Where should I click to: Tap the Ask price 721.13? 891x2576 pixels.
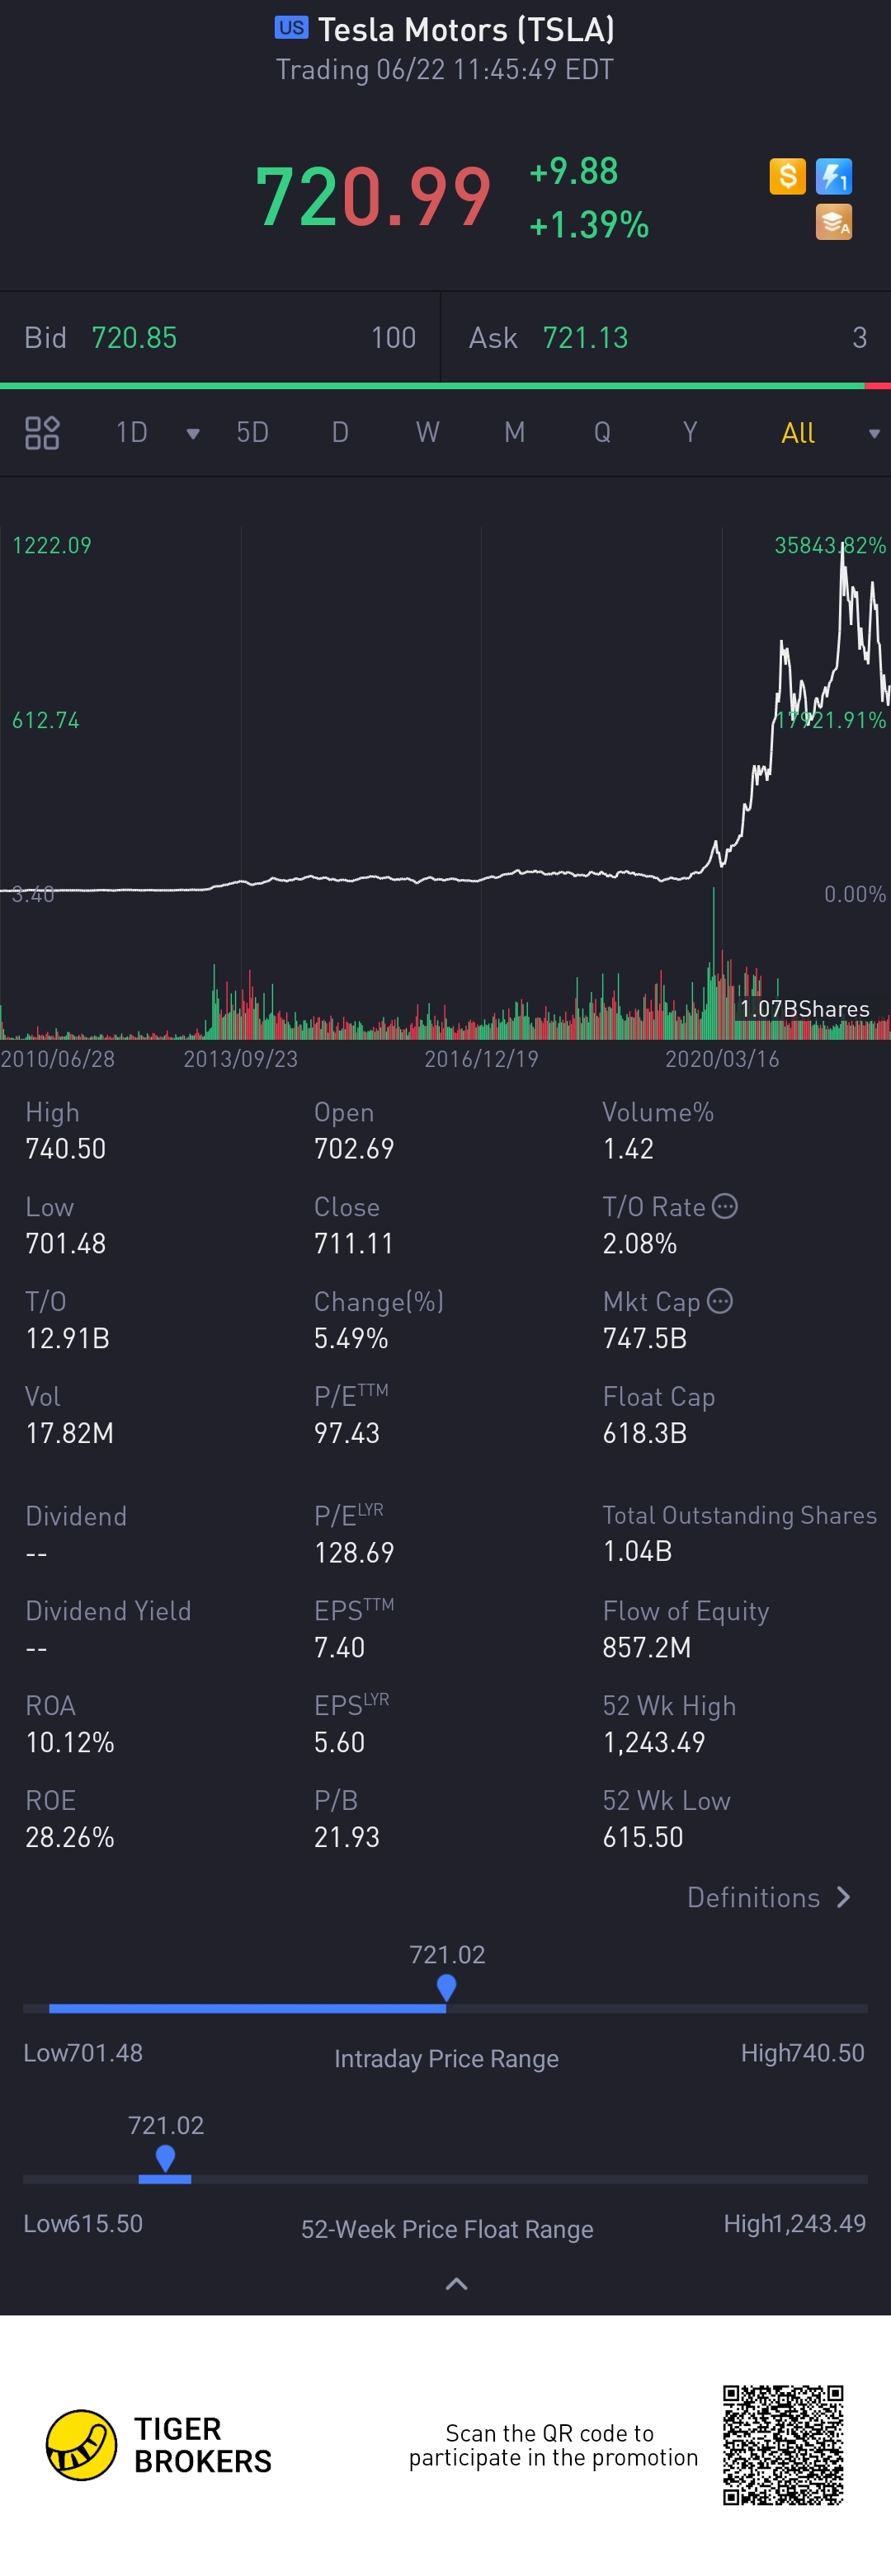(585, 338)
